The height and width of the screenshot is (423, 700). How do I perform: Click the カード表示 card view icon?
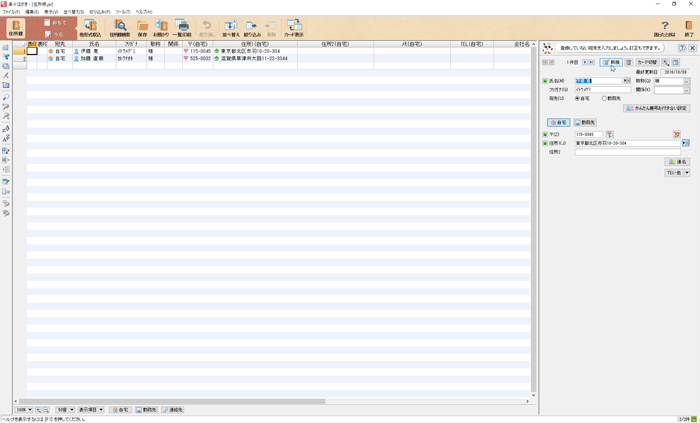[x=294, y=28]
